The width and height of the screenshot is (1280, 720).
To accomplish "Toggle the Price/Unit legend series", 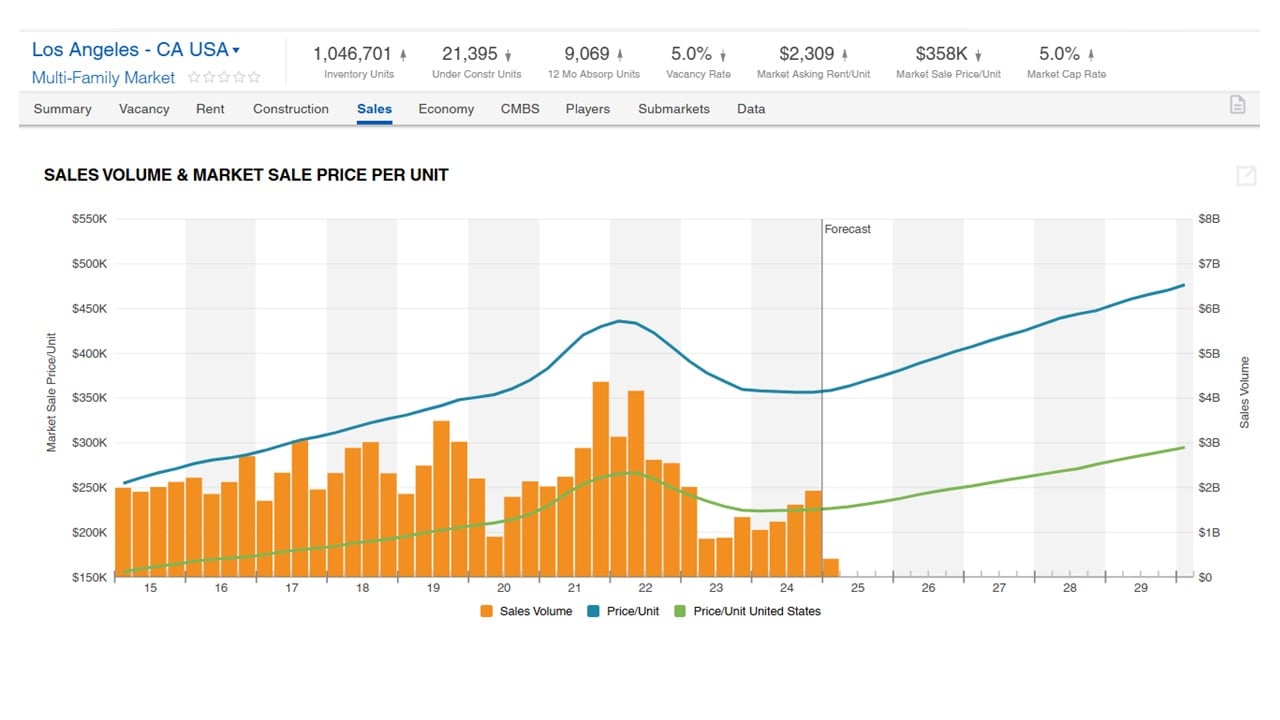I will click(623, 611).
